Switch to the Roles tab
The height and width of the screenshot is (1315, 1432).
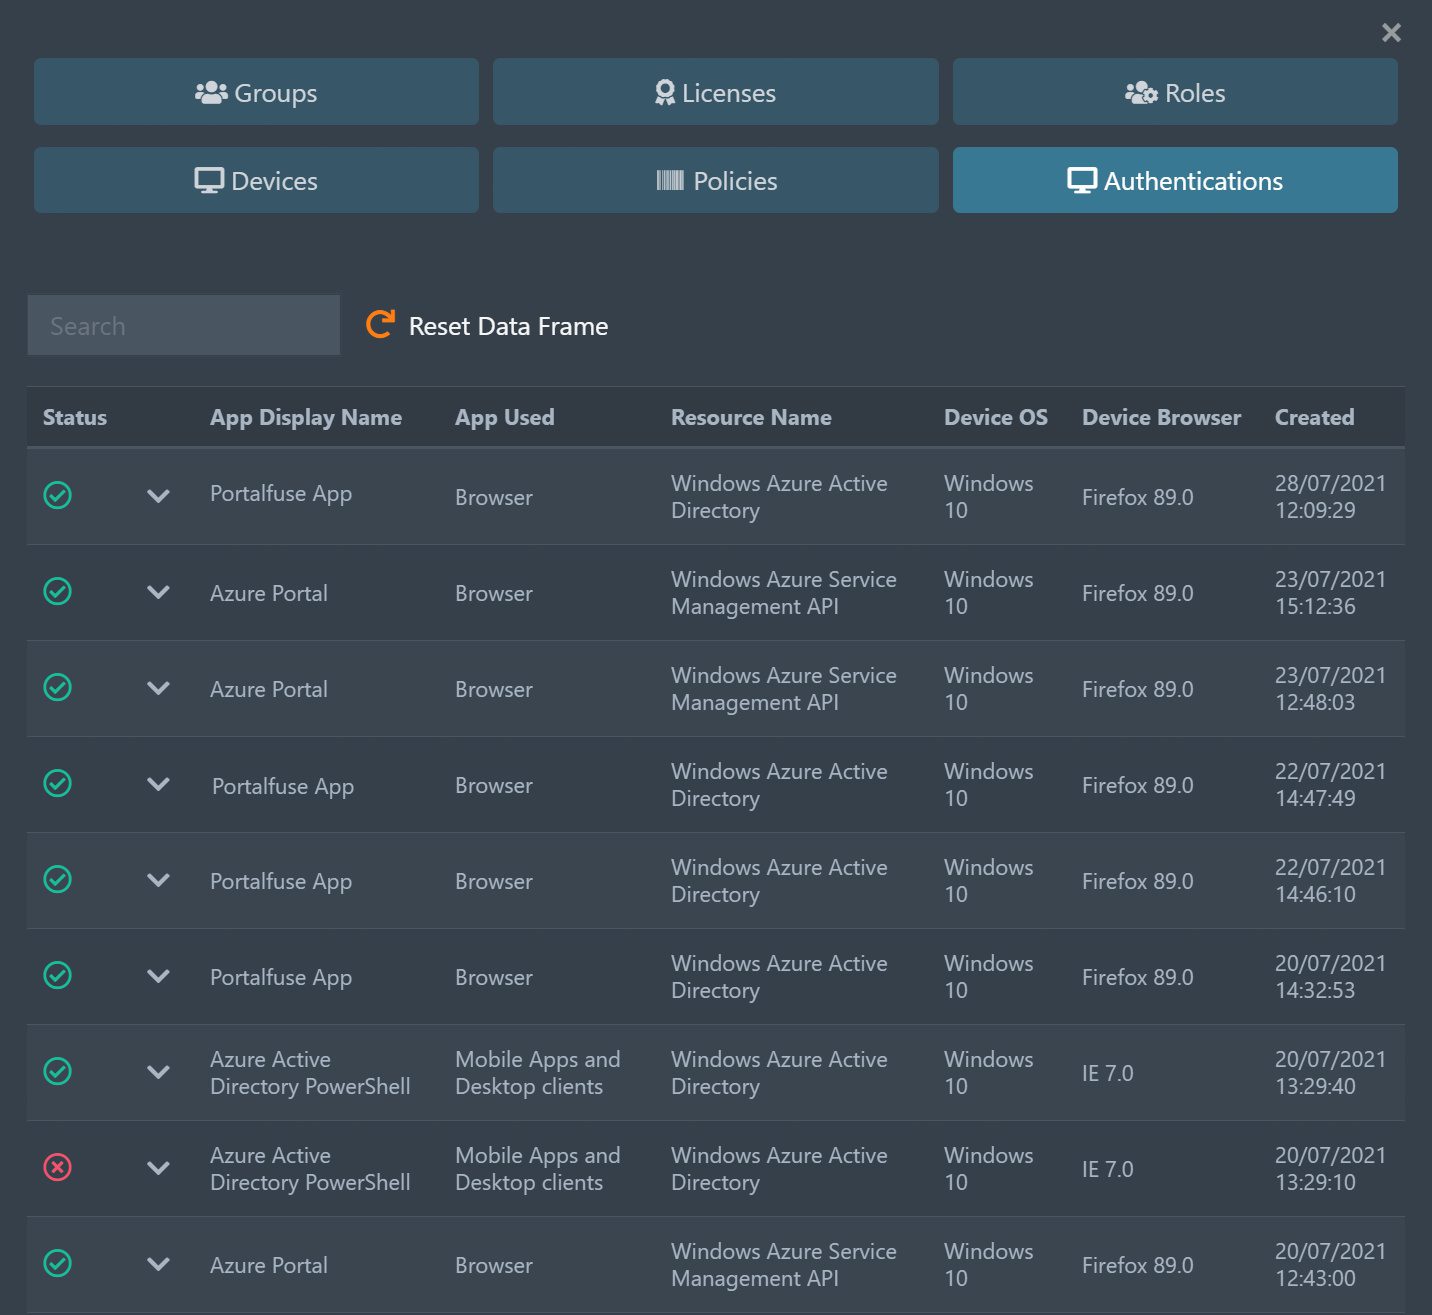pyautogui.click(x=1175, y=92)
